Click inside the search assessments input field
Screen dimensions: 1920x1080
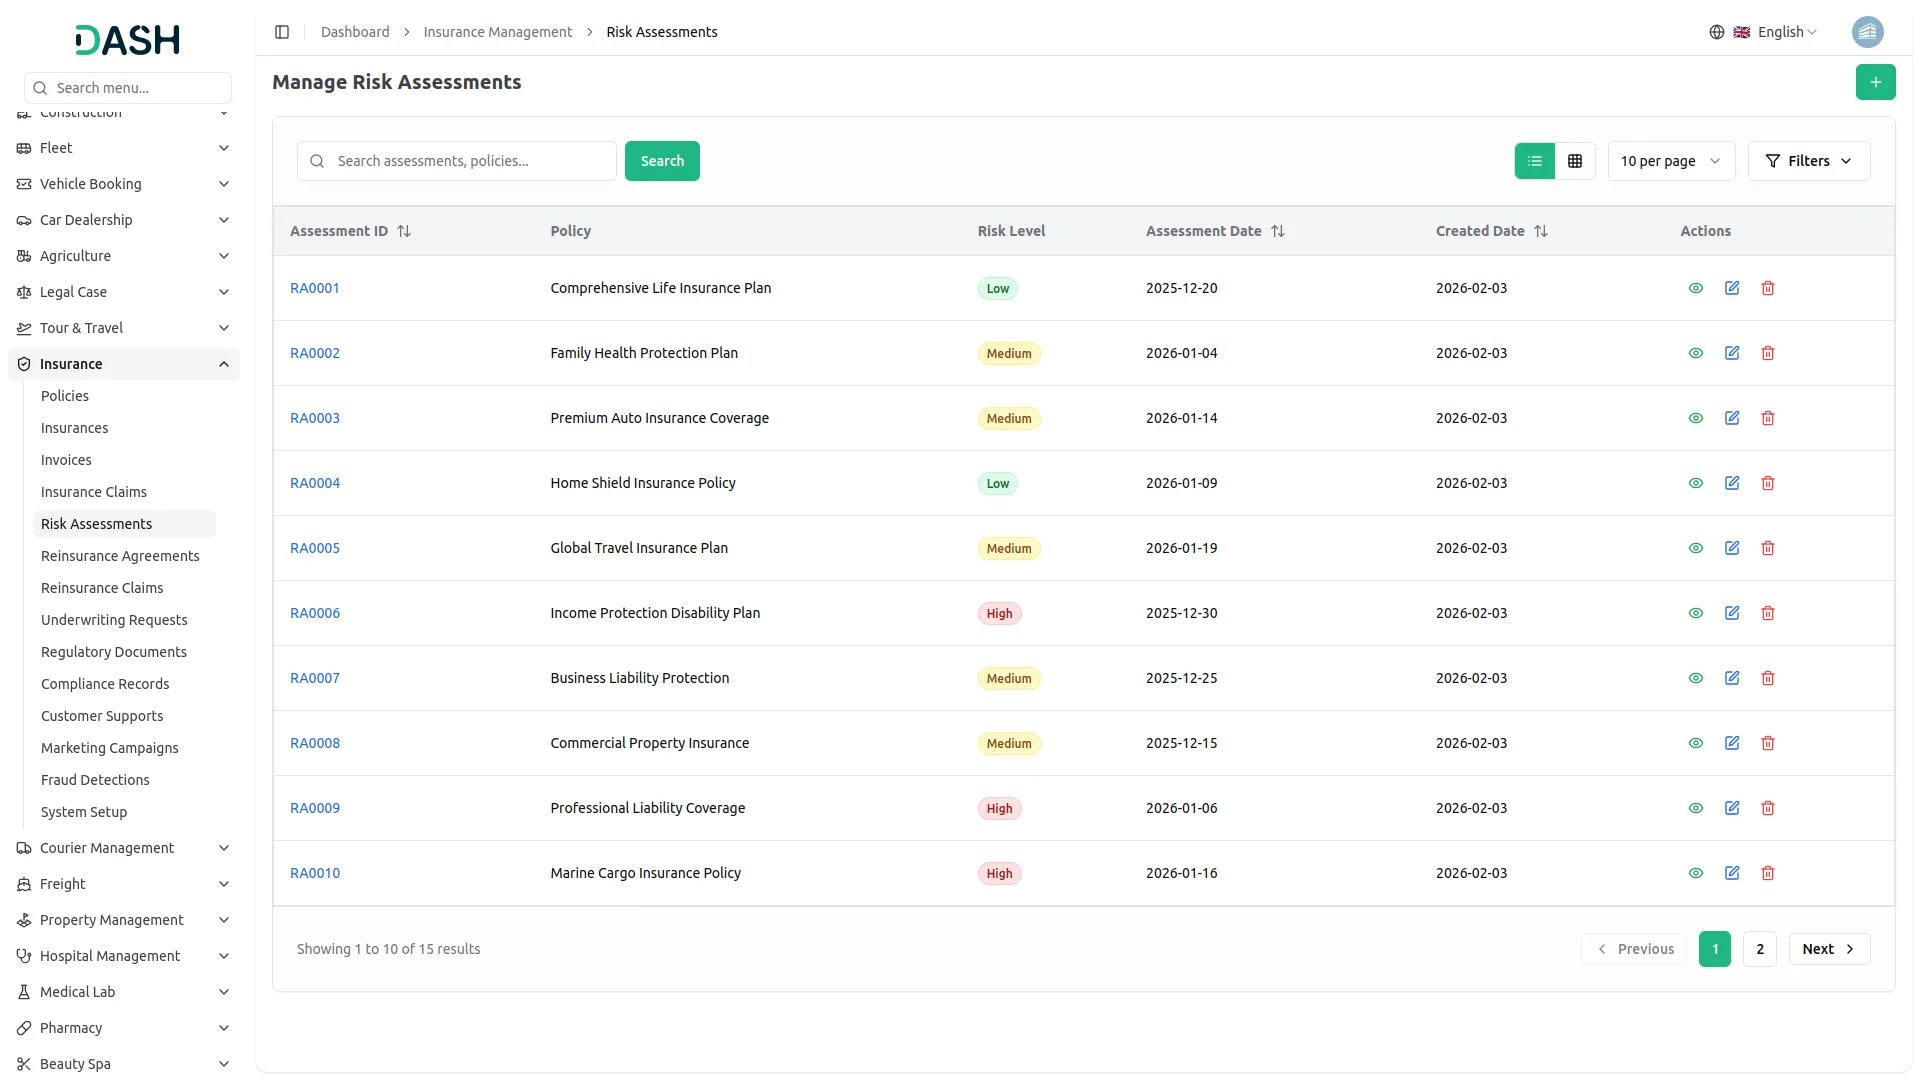click(456, 160)
